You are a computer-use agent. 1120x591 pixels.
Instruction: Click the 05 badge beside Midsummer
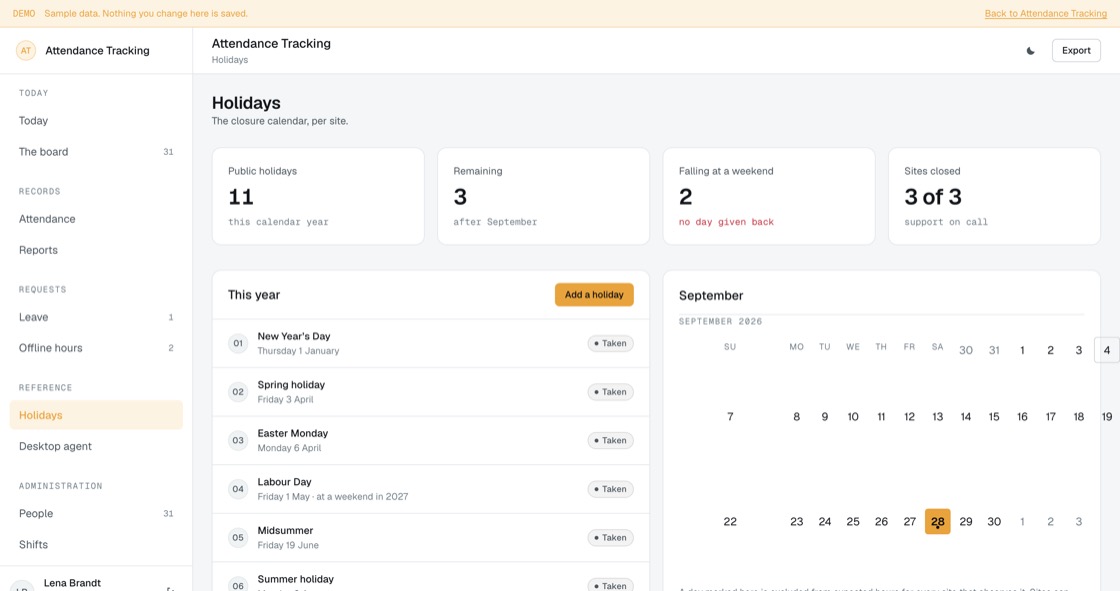[238, 538]
